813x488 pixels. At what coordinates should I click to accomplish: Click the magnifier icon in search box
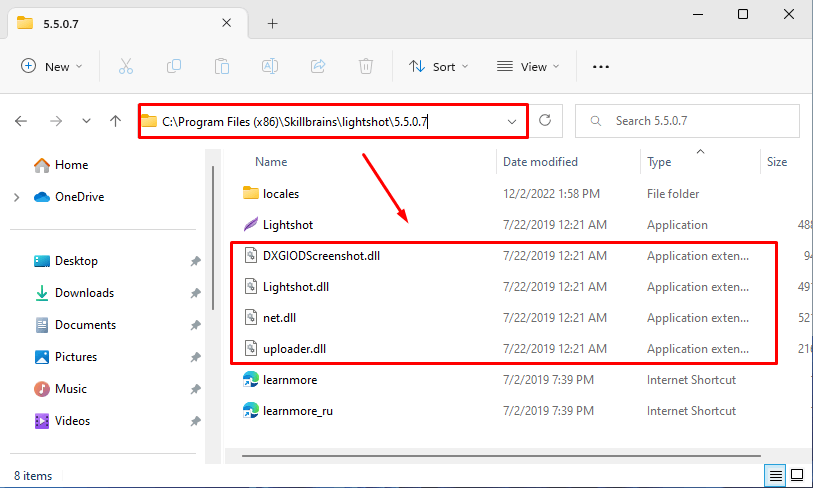click(x=596, y=121)
